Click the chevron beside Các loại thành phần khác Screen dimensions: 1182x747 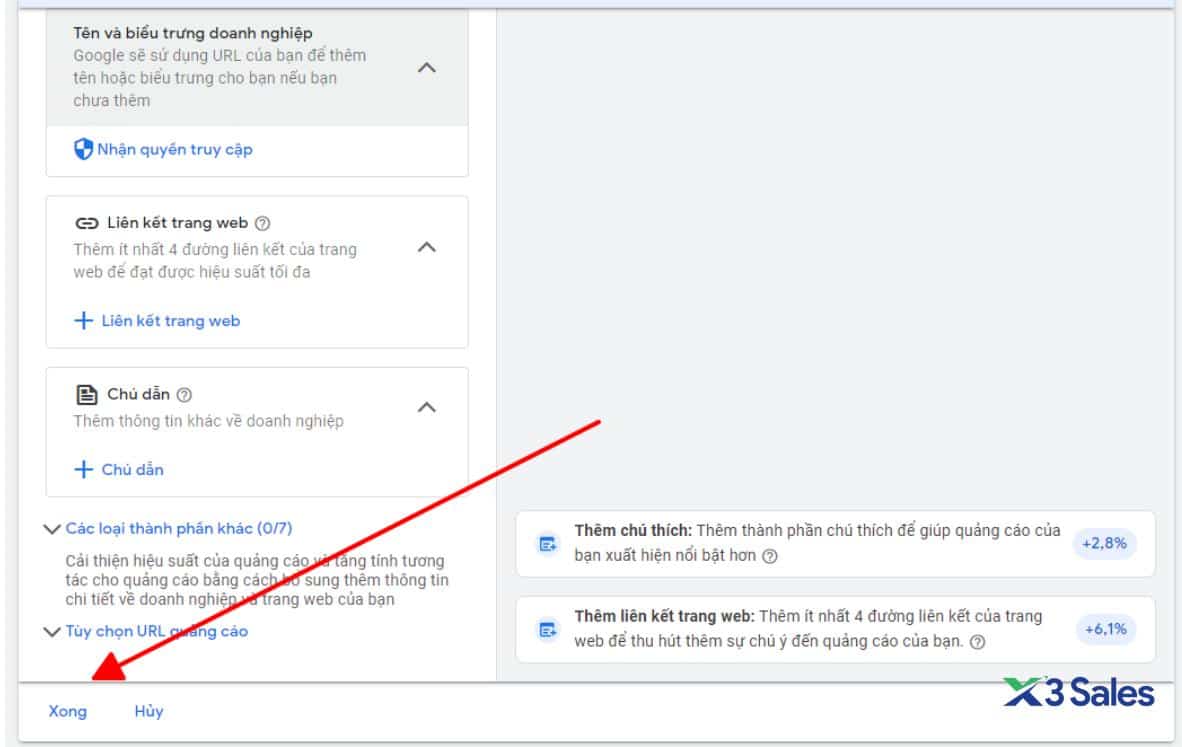52,529
